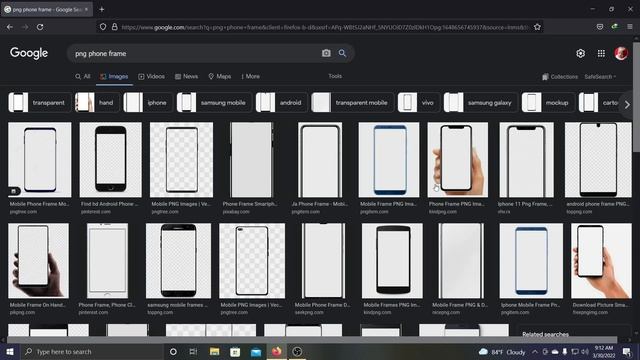Open the notification center icon

(x=627, y=351)
